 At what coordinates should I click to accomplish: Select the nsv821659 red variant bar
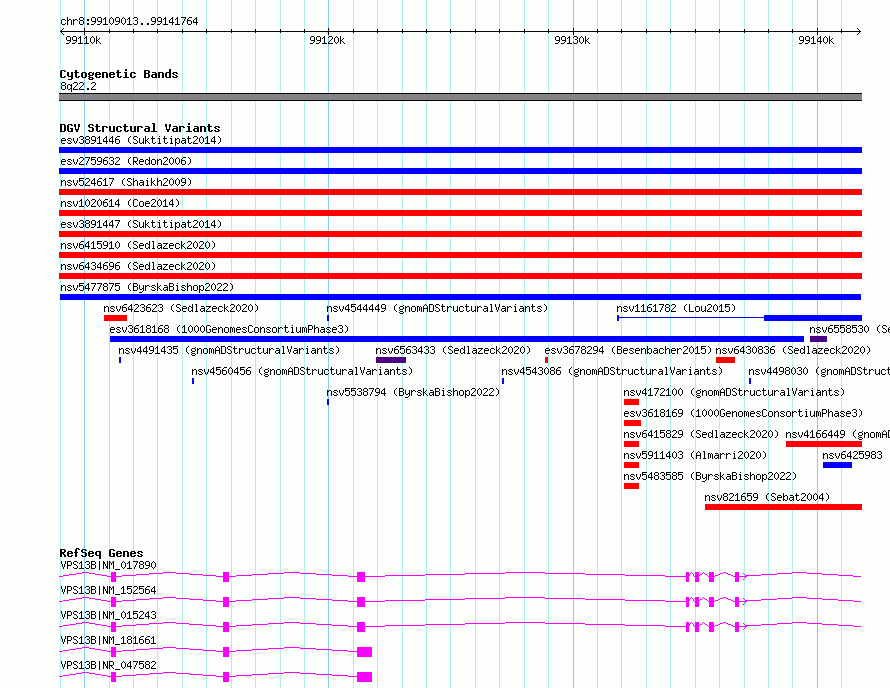click(x=783, y=507)
